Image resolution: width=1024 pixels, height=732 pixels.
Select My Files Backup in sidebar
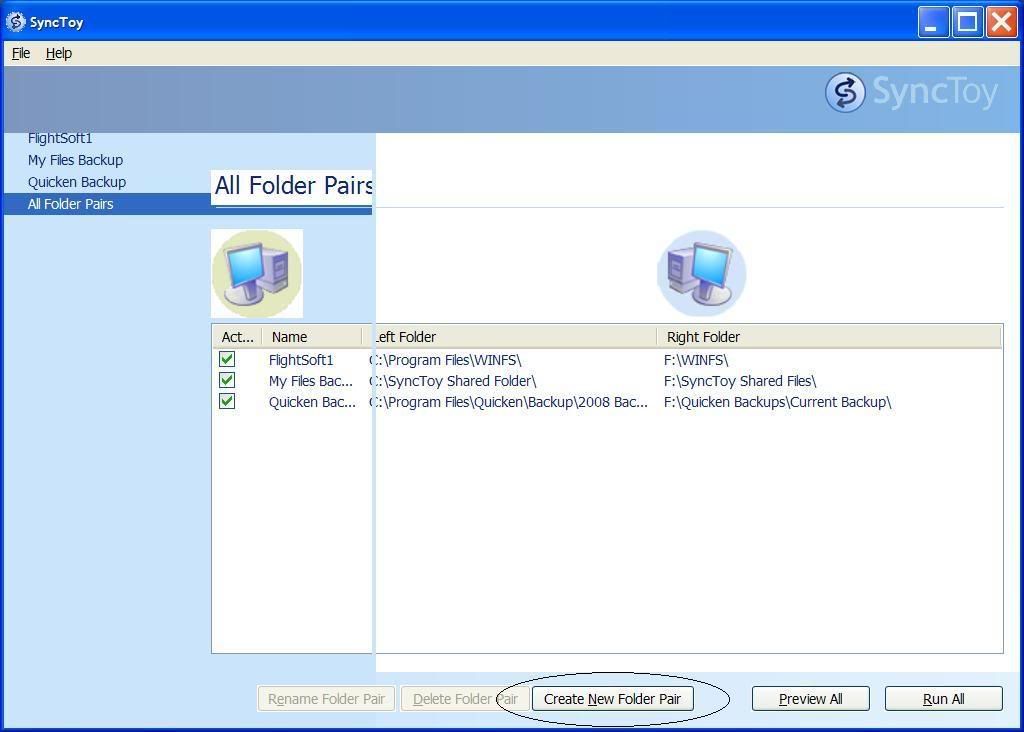tap(75, 160)
